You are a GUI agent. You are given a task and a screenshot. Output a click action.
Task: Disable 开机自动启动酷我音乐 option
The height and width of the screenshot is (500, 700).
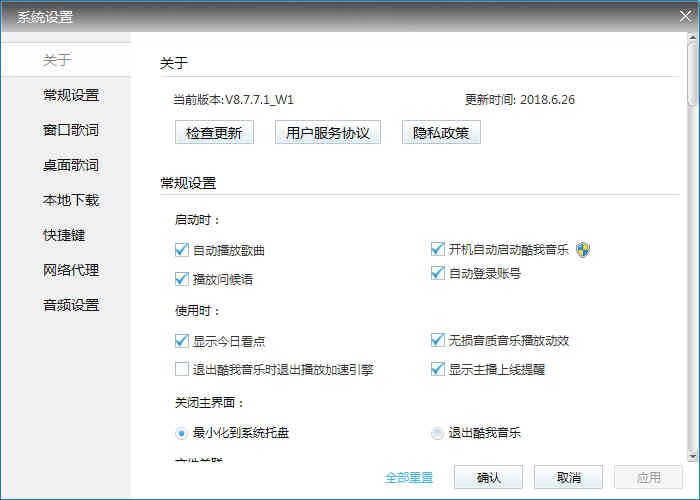pos(437,250)
